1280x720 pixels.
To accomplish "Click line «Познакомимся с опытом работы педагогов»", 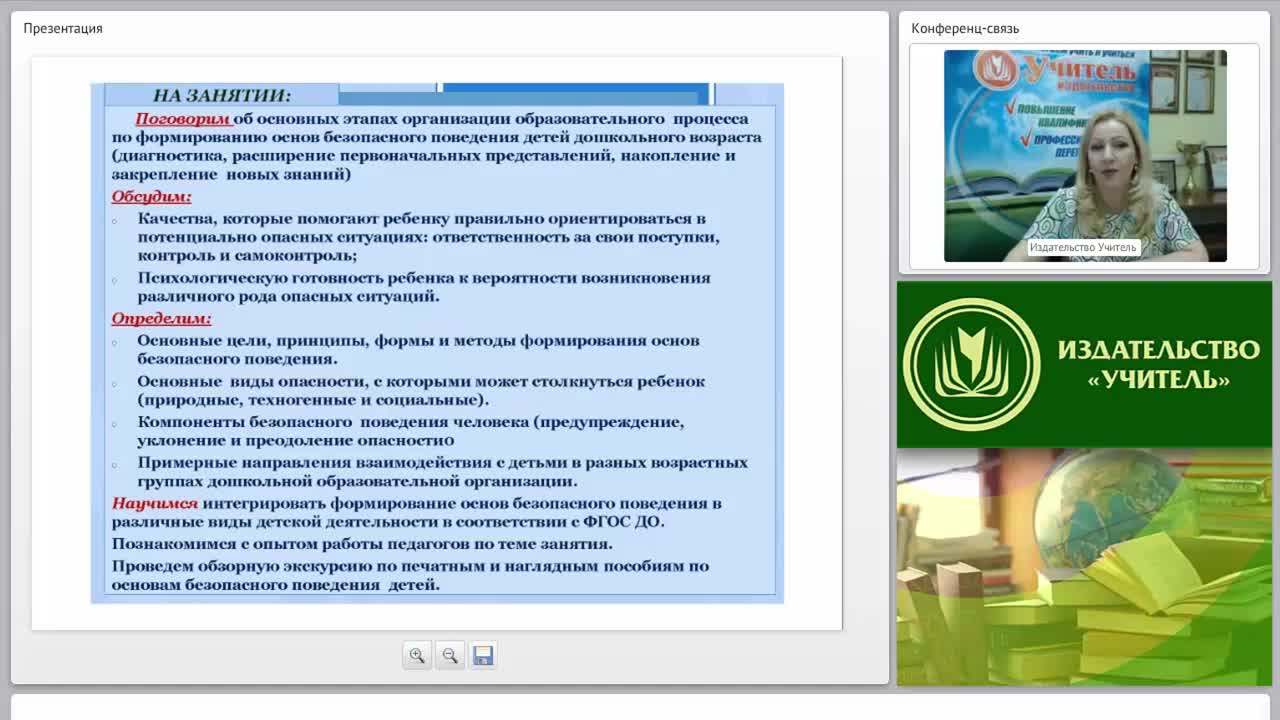I will 362,544.
